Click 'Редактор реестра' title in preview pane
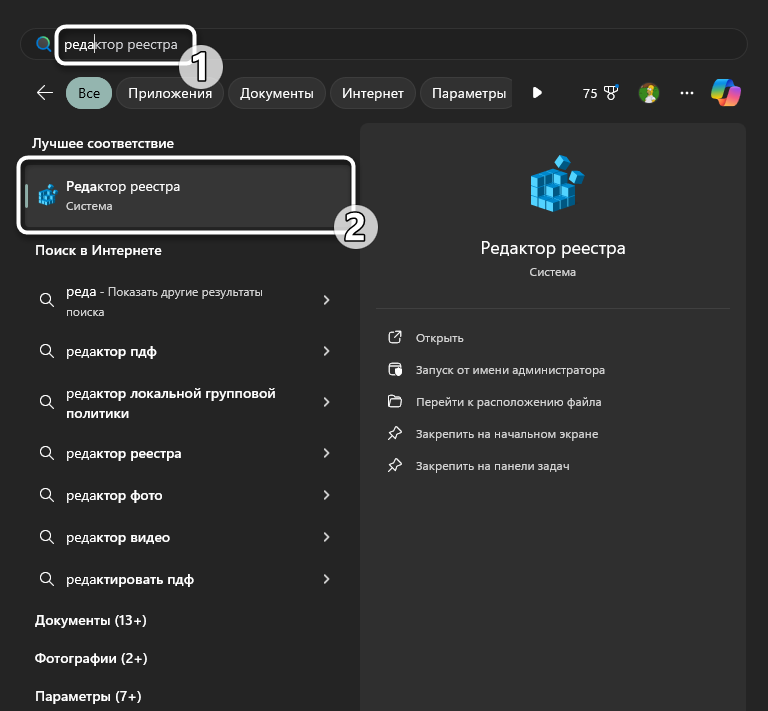This screenshot has height=711, width=768. point(552,248)
